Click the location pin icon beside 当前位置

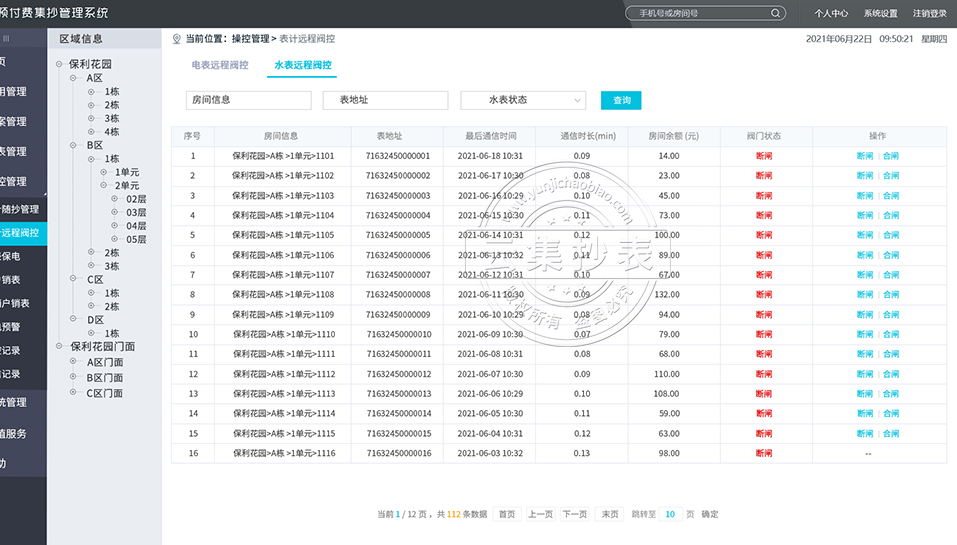pyautogui.click(x=176, y=39)
